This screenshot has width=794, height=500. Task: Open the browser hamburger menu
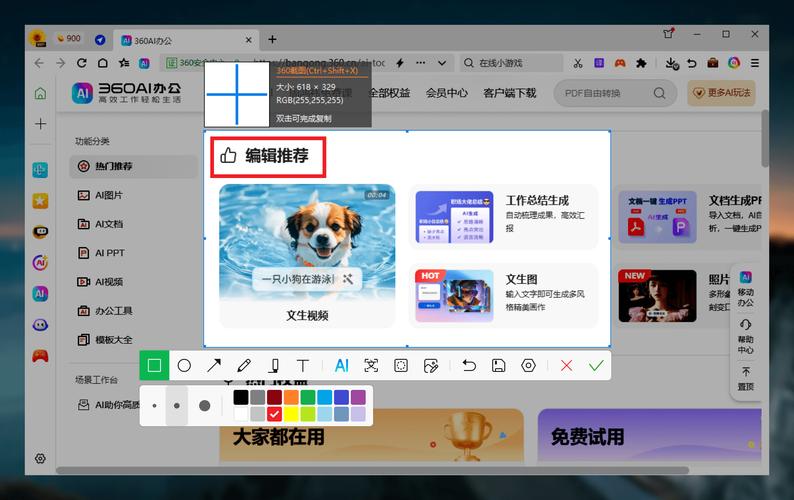[756, 62]
